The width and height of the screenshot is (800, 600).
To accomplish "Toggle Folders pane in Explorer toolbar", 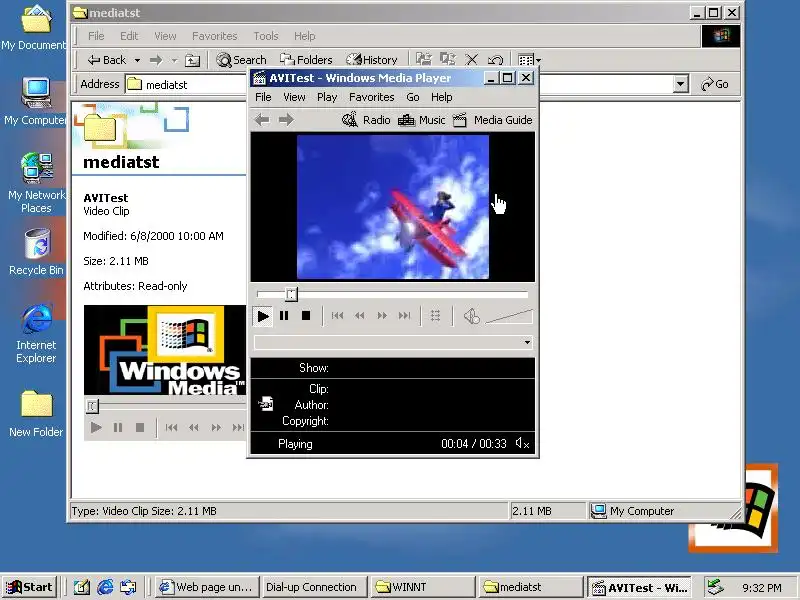I will click(306, 60).
